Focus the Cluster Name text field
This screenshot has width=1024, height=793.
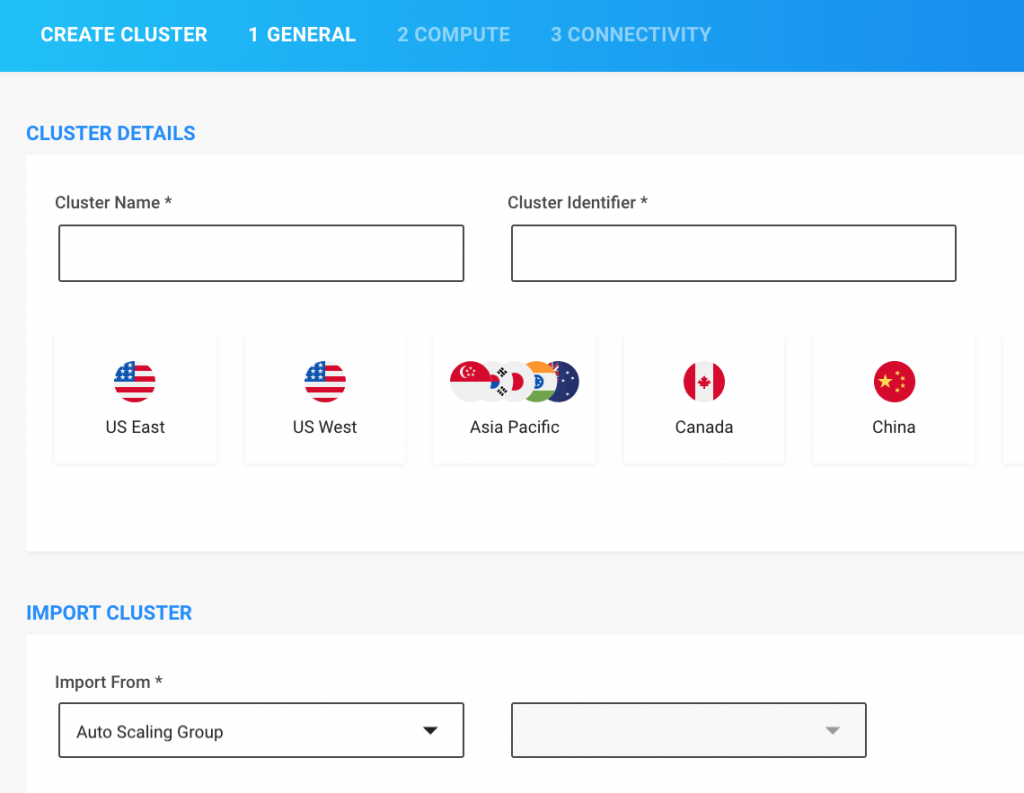261,253
